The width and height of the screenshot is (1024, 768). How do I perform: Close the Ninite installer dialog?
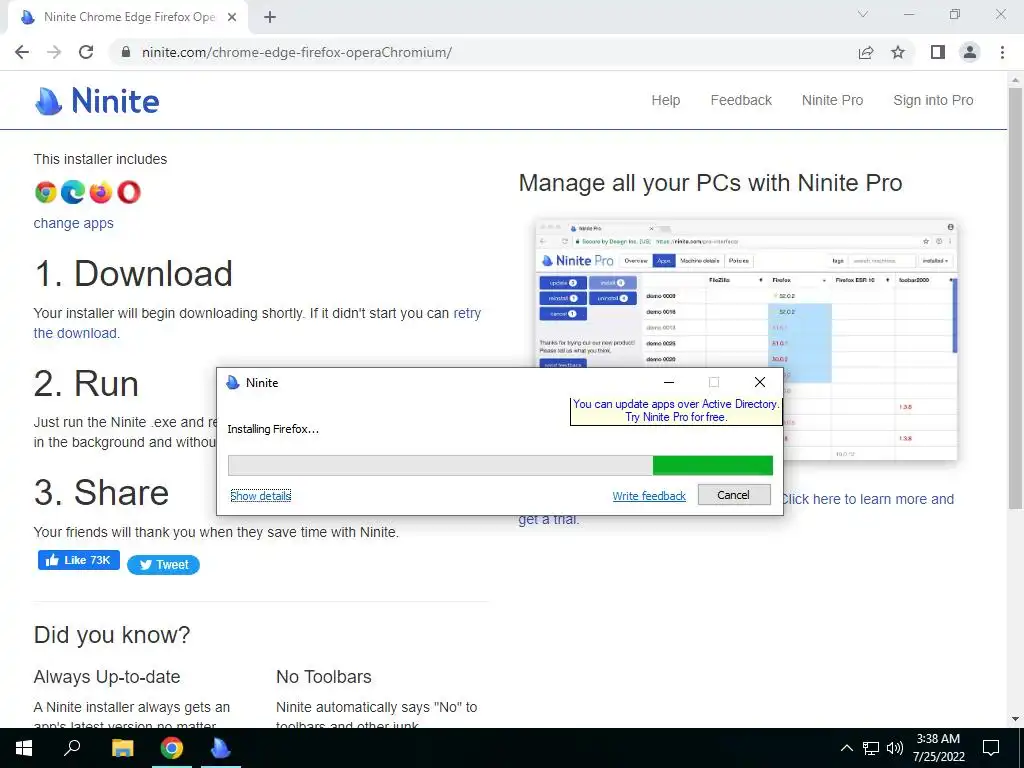tap(760, 383)
